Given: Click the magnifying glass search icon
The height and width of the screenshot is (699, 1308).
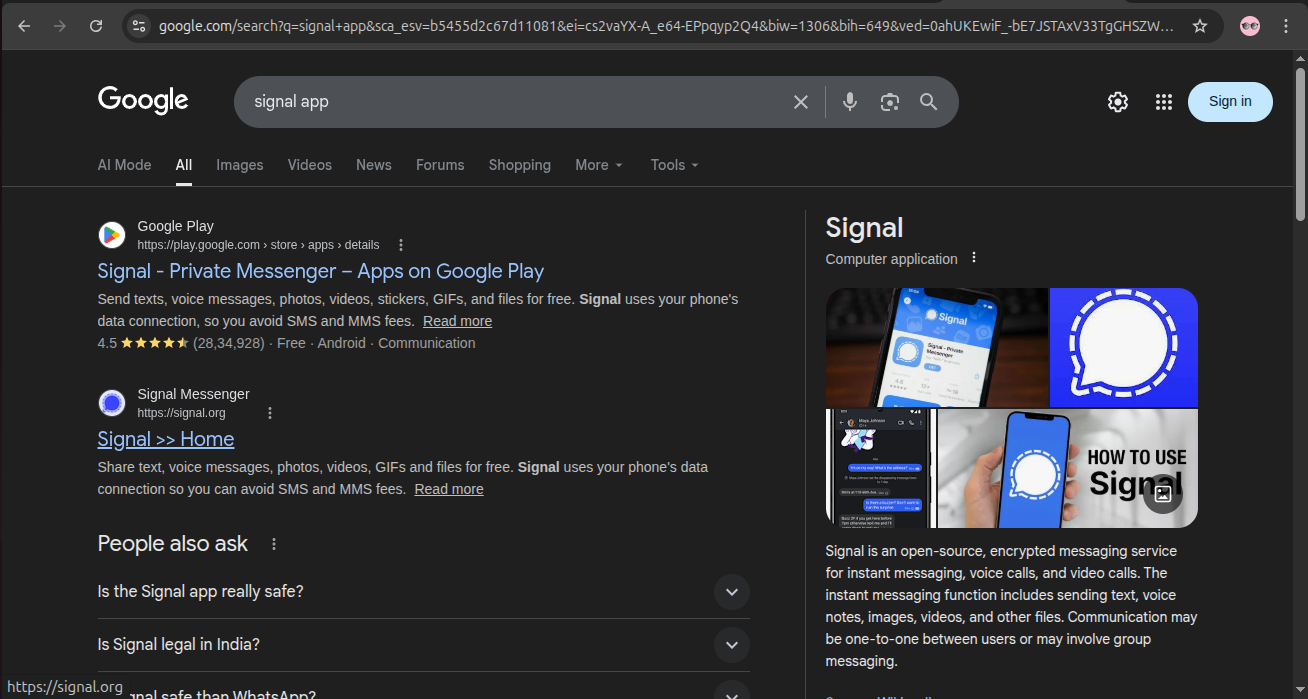Looking at the screenshot, I should 929,102.
